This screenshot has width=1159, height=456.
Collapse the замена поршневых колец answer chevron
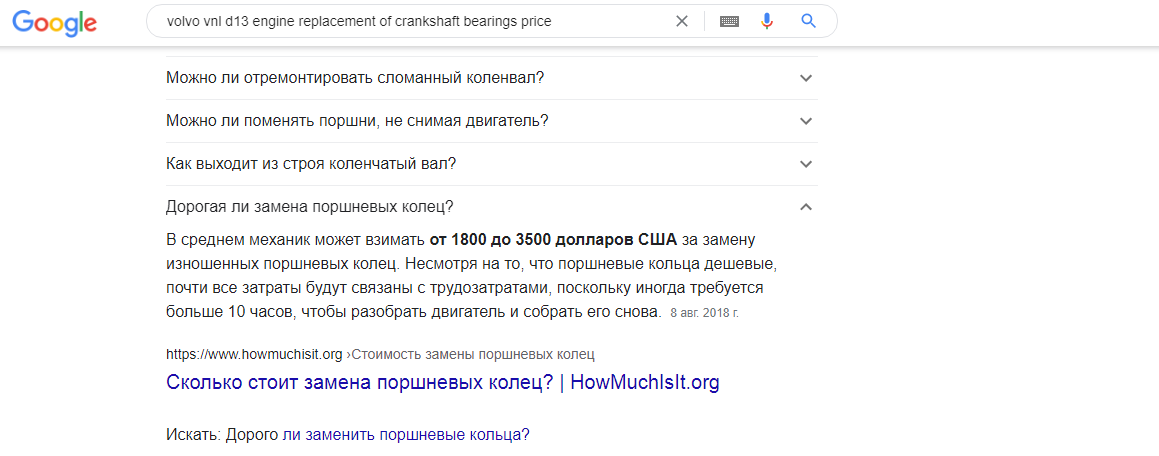point(806,207)
